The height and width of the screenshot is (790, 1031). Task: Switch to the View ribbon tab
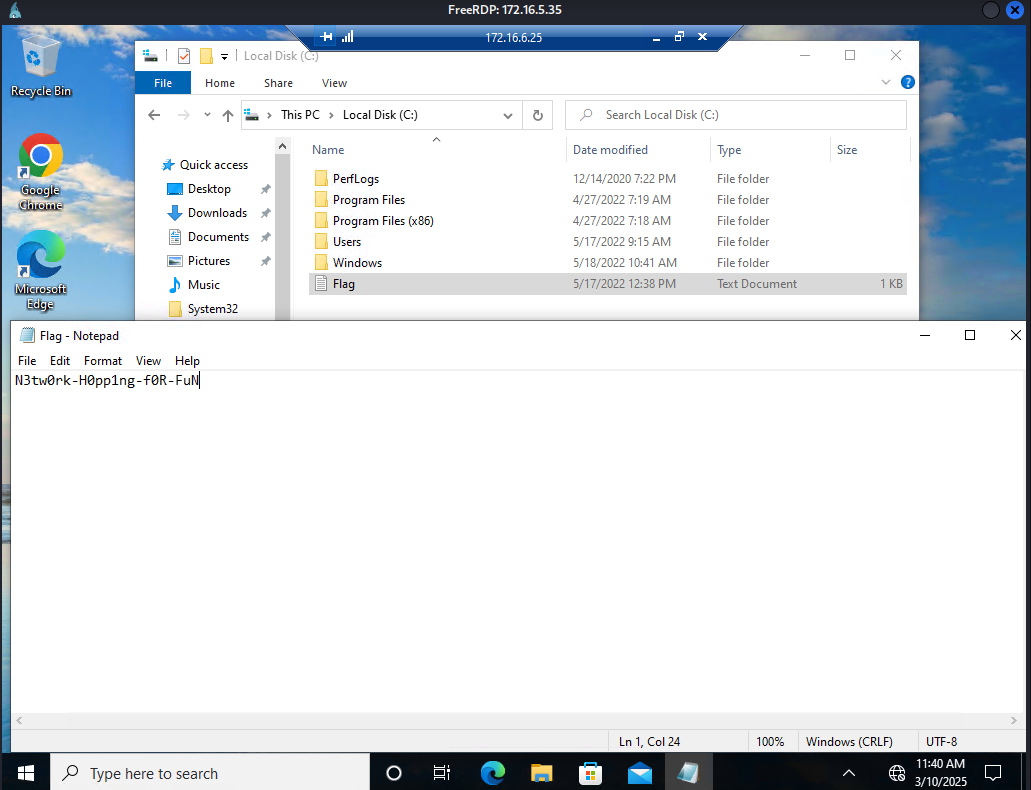334,83
